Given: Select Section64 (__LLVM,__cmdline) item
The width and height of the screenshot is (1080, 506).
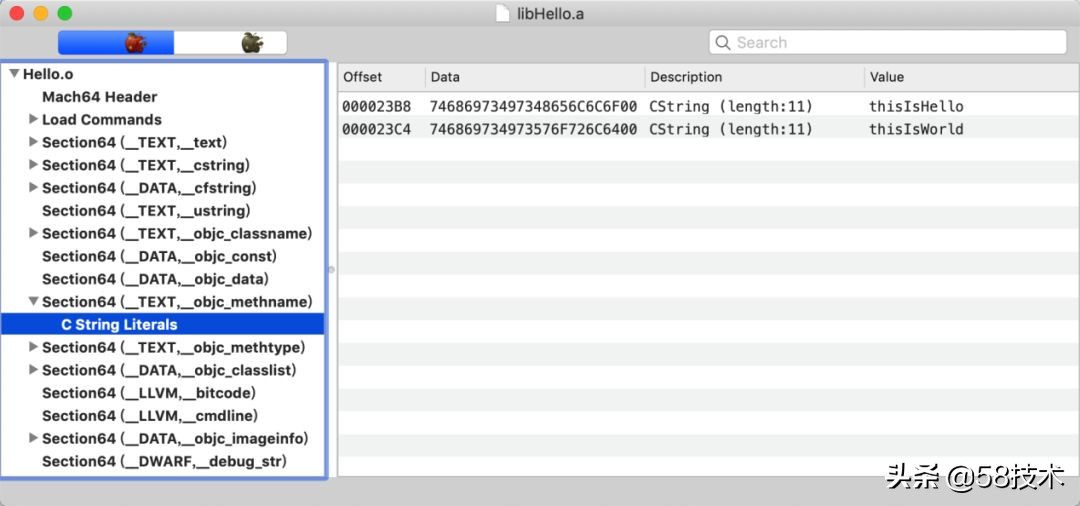Looking at the screenshot, I should pyautogui.click(x=150, y=415).
